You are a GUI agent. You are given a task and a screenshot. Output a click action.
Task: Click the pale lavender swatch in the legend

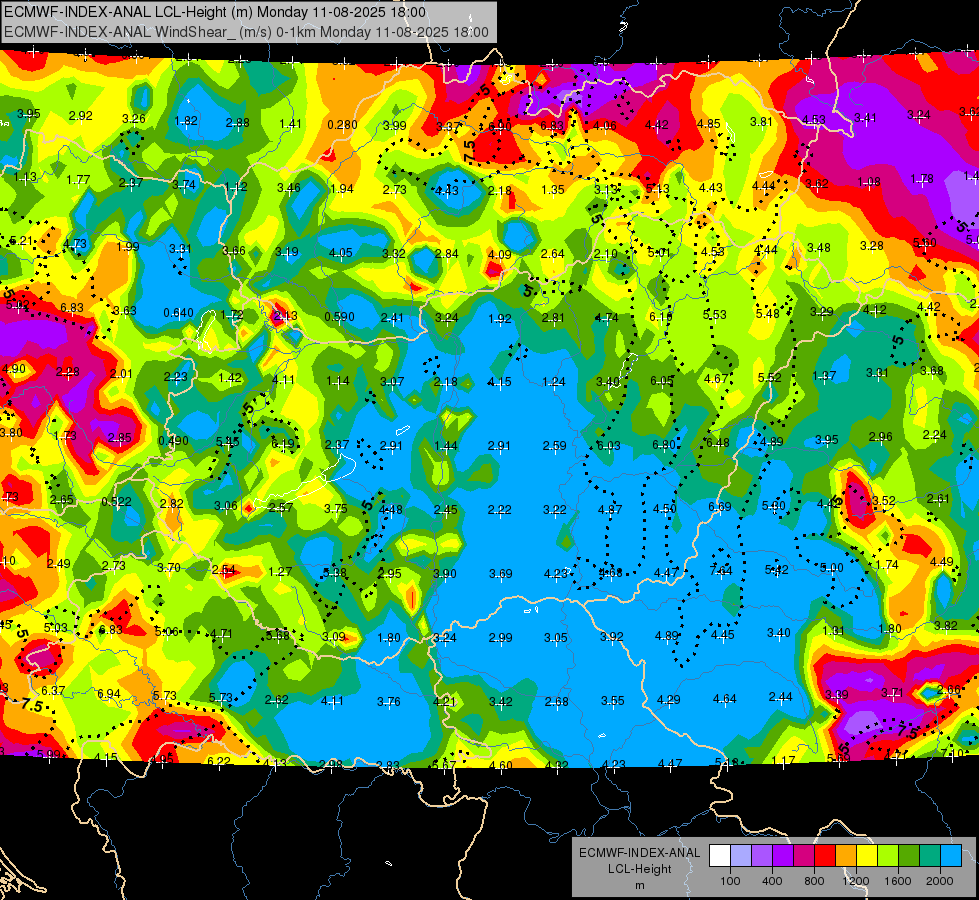[740, 856]
